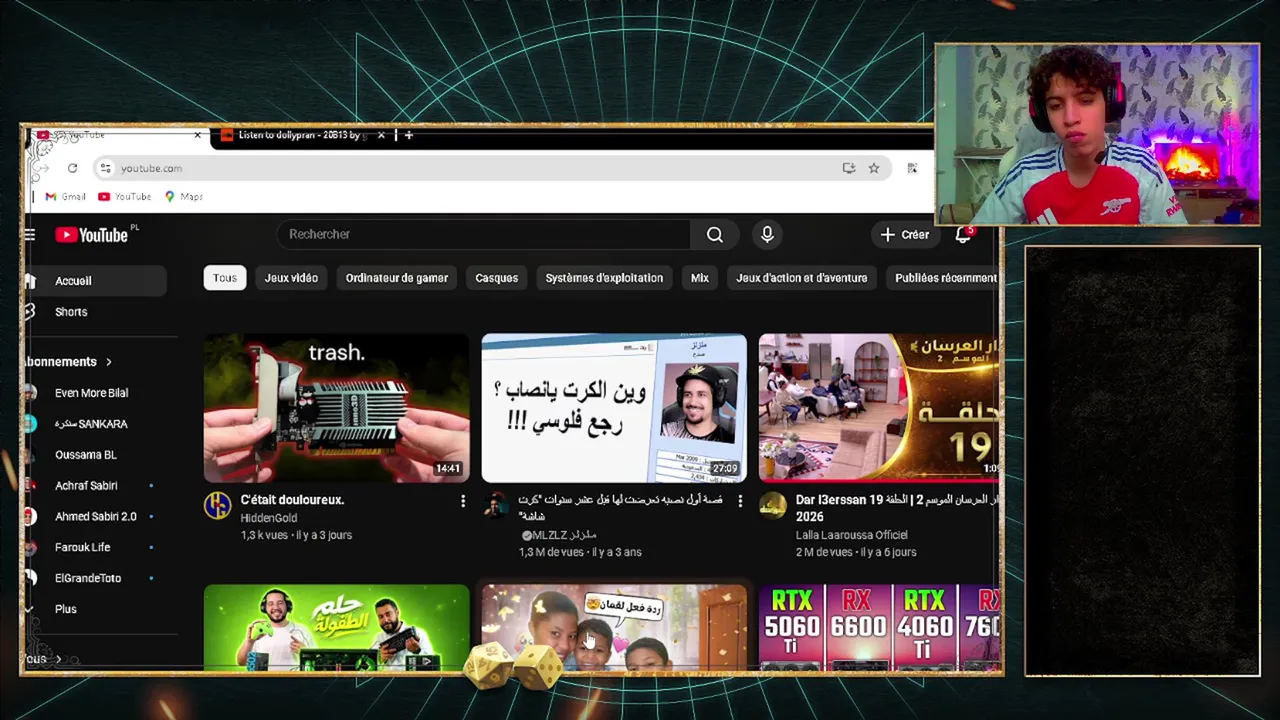
Task: Open a new browser tab with plus
Action: pos(408,135)
